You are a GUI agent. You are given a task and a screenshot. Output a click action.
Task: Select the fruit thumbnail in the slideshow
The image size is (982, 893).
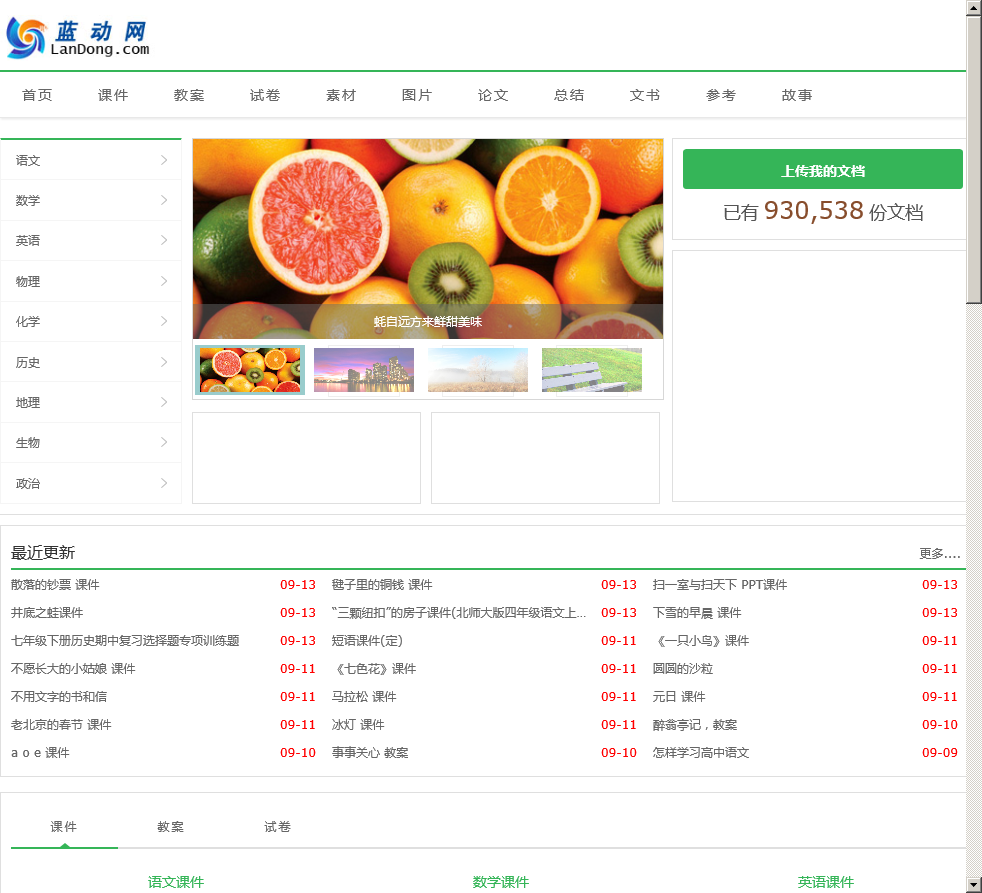[x=250, y=369]
